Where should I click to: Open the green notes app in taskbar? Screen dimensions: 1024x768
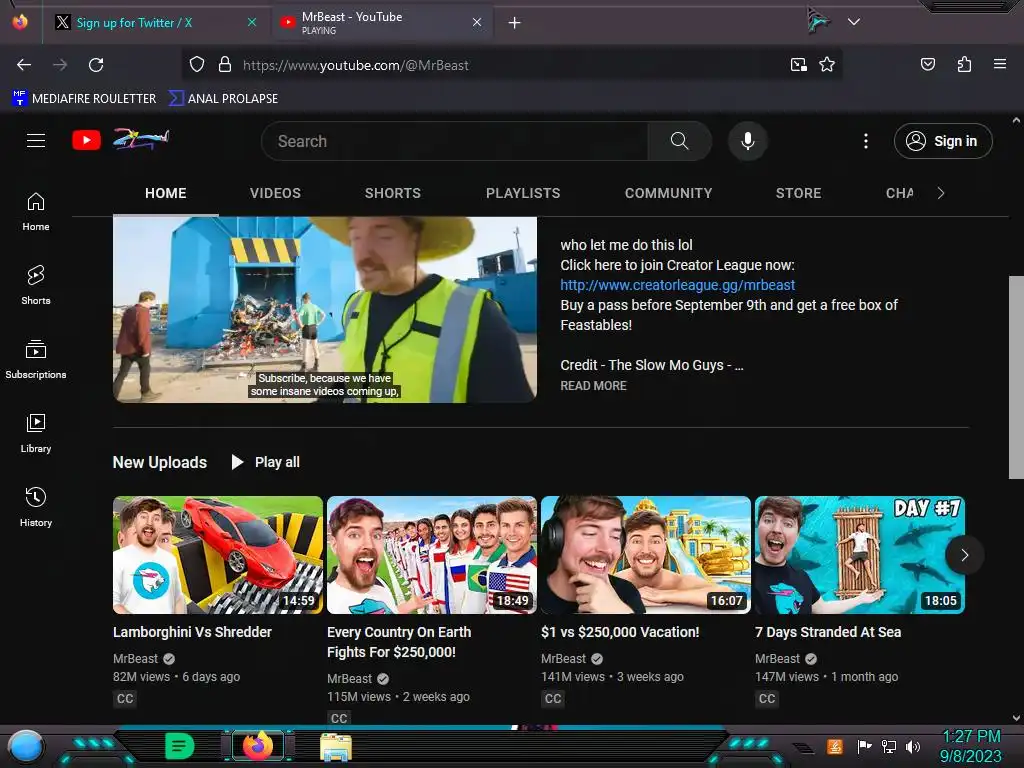coord(179,746)
